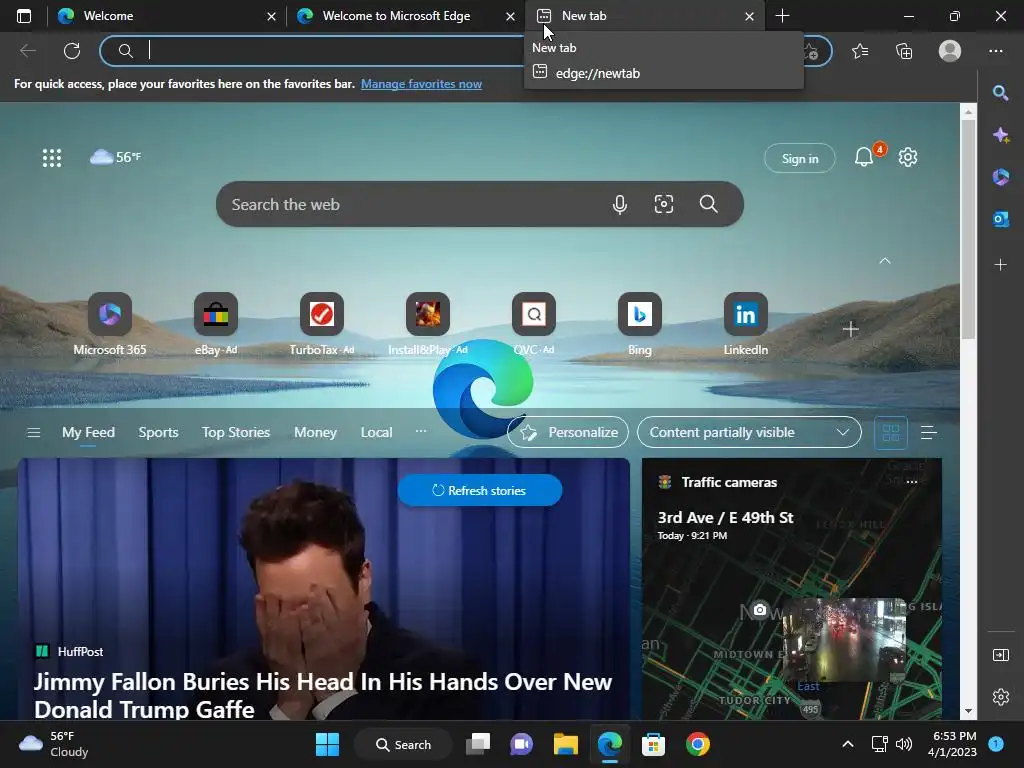The height and width of the screenshot is (768, 1024).
Task: Open File Explorer from taskbar
Action: [x=566, y=744]
